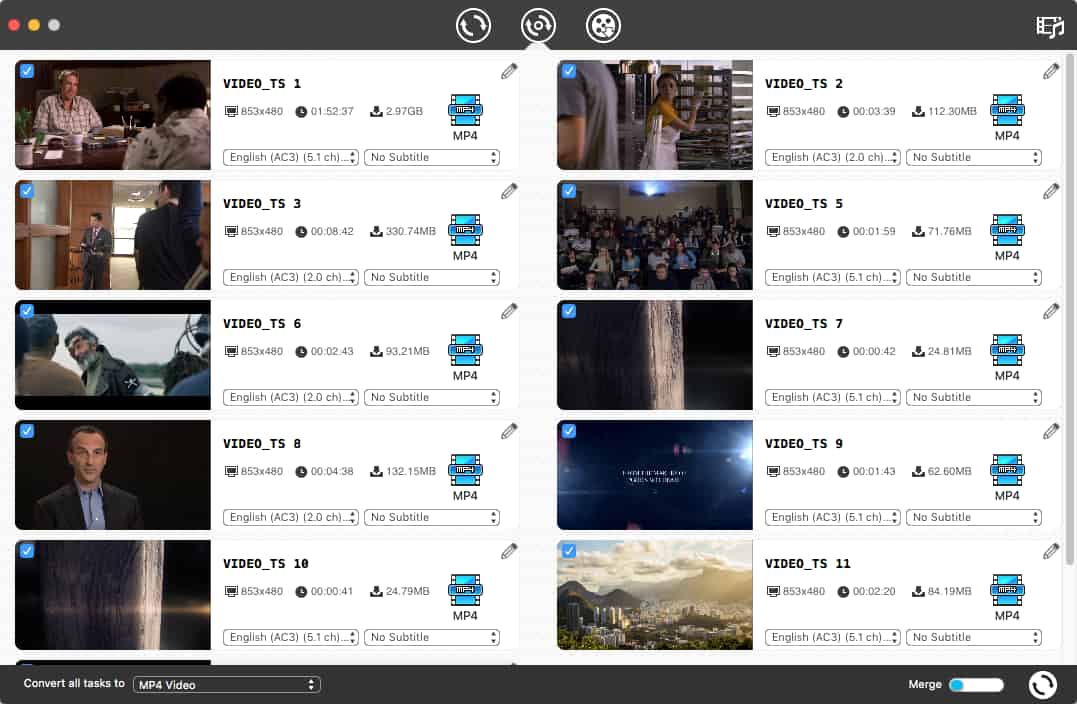Open audio track dropdown for VIDEO_TS 8
Viewport: 1077px width, 704px height.
click(x=291, y=517)
